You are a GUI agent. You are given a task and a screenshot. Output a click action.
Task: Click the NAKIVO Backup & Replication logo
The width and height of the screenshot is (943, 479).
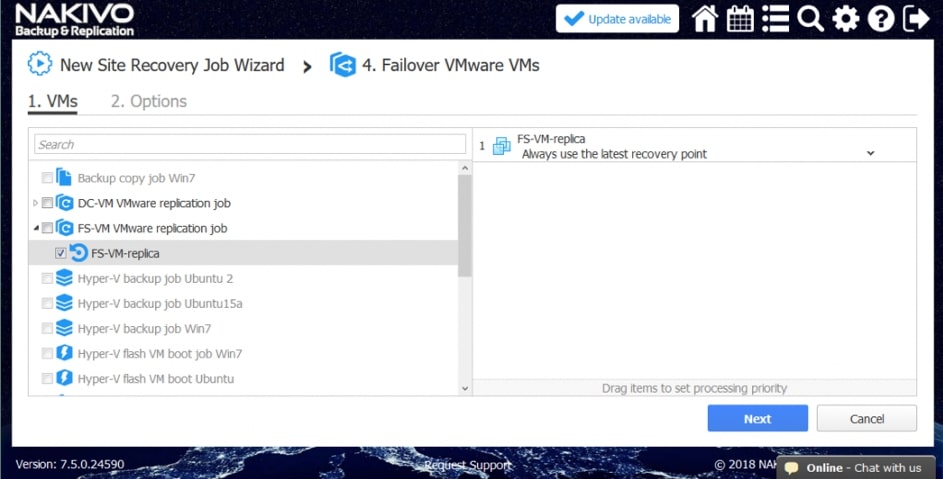75,20
